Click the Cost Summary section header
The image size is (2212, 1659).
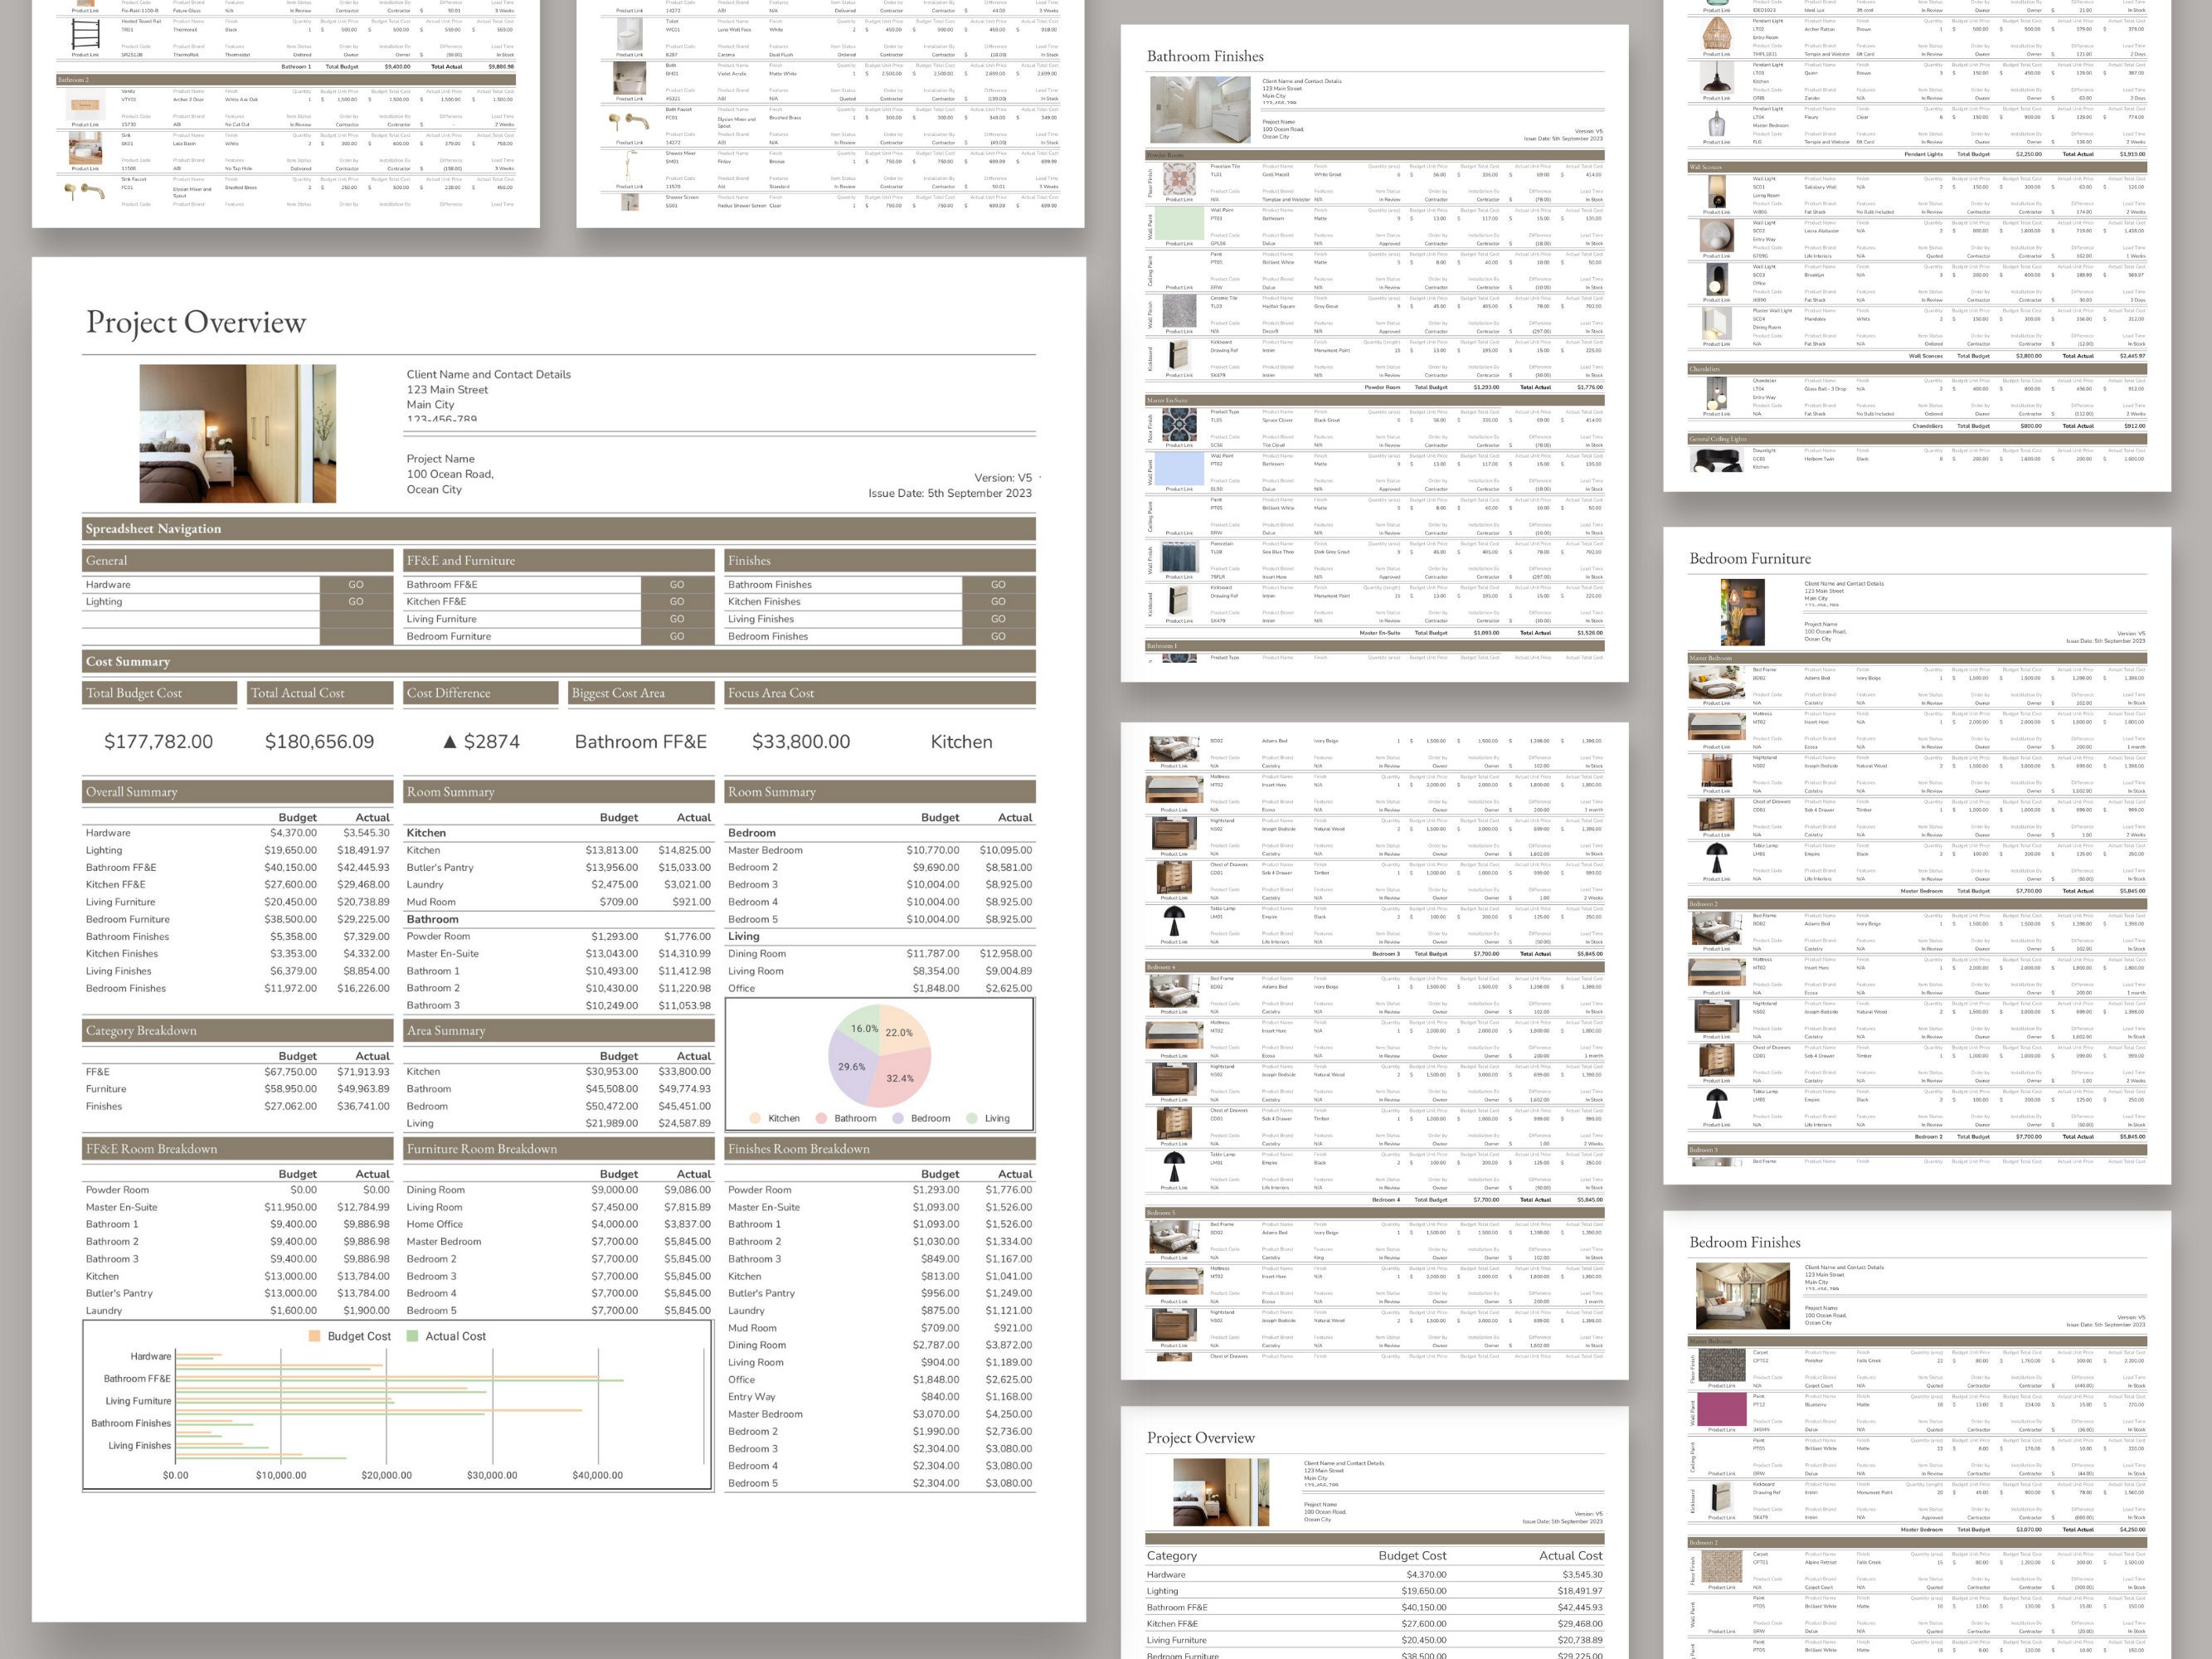[559, 661]
